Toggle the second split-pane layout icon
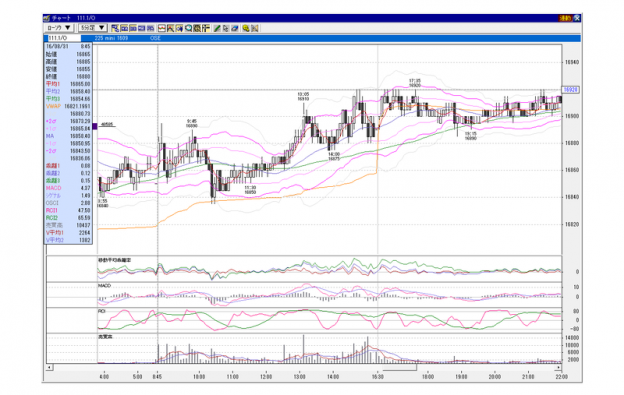This screenshot has width=624, height=395. point(124,28)
